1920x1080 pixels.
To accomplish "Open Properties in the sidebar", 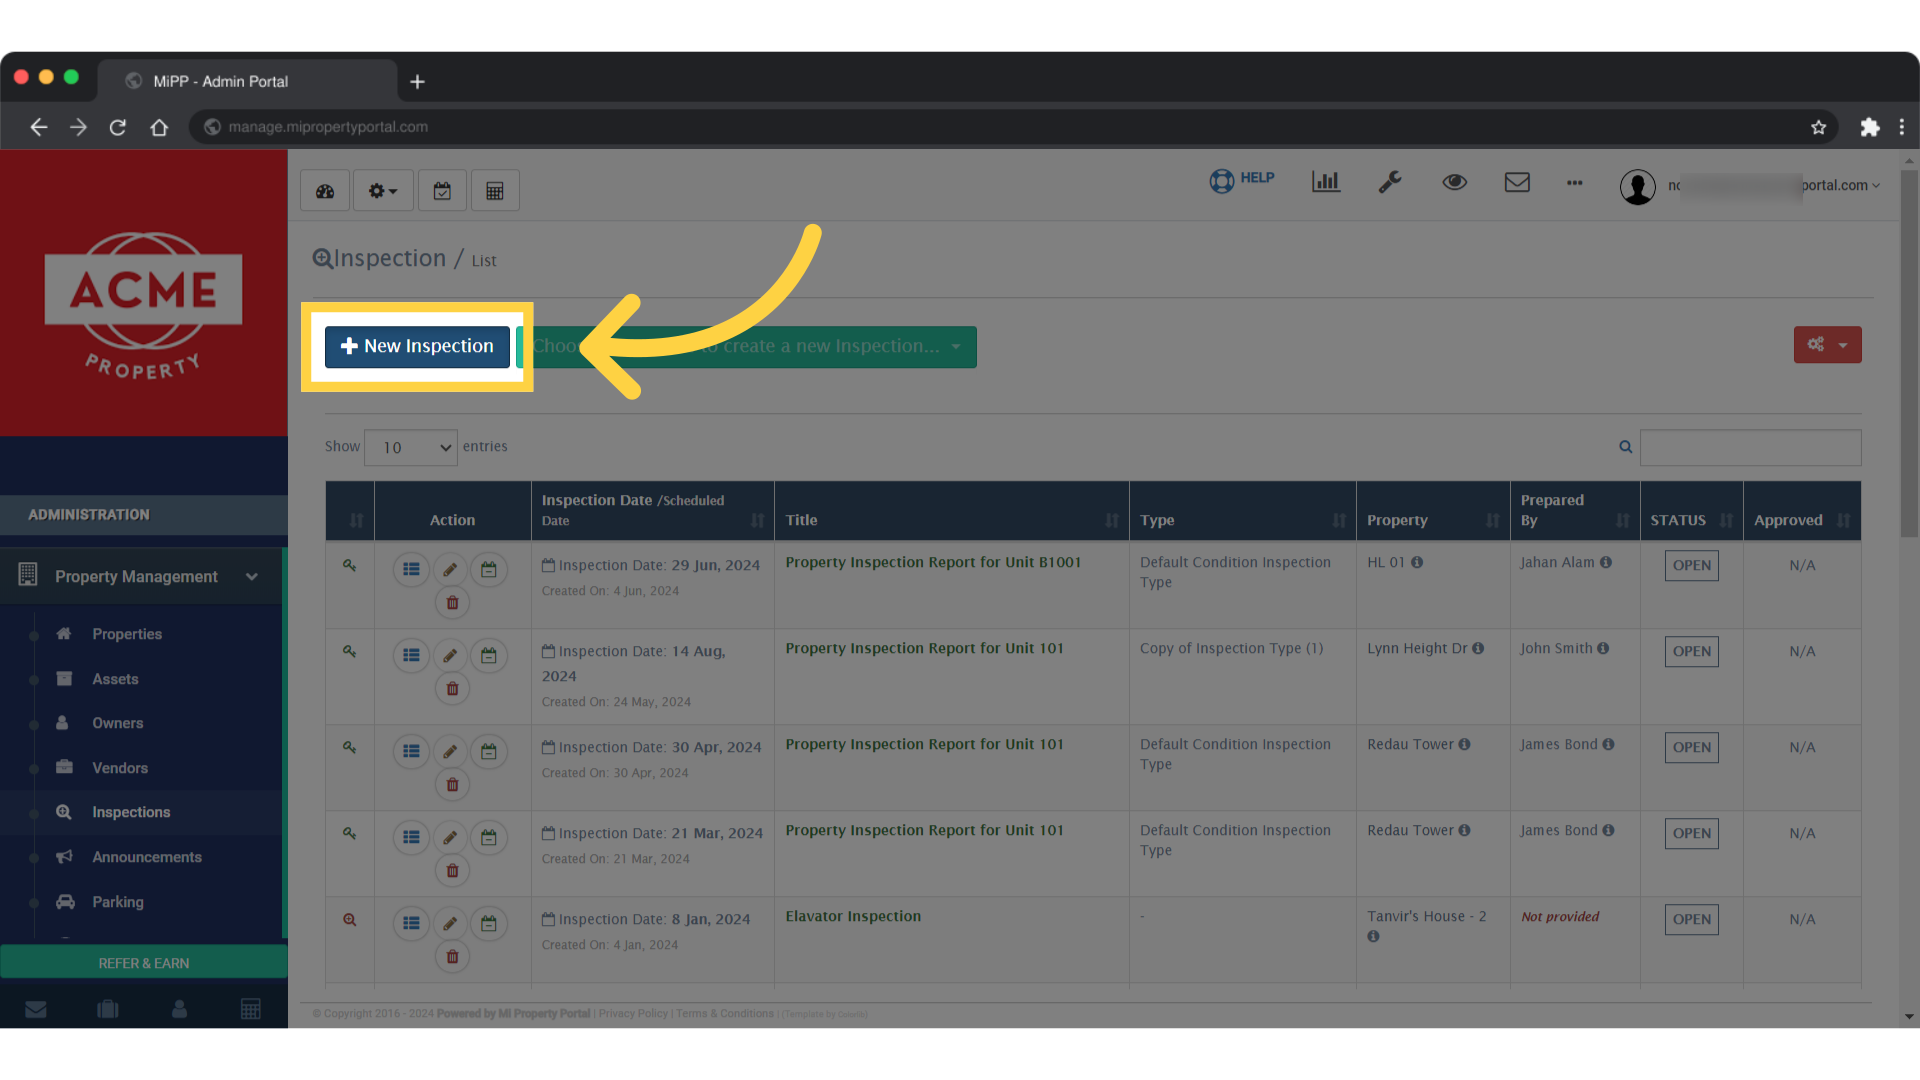I will 127,634.
